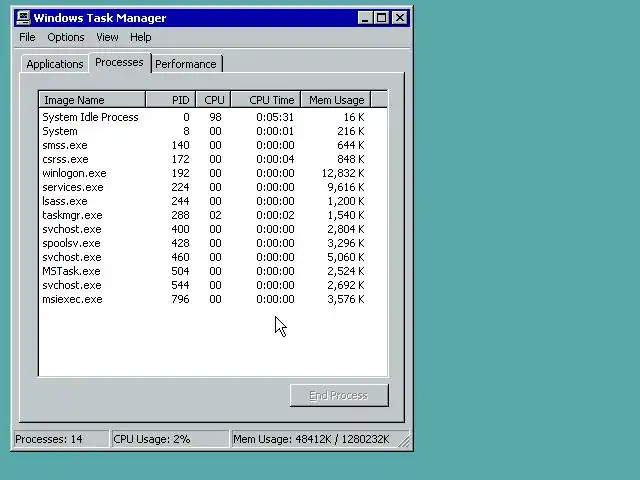Select the Processes tab
This screenshot has height=480, width=640.
[x=119, y=62]
